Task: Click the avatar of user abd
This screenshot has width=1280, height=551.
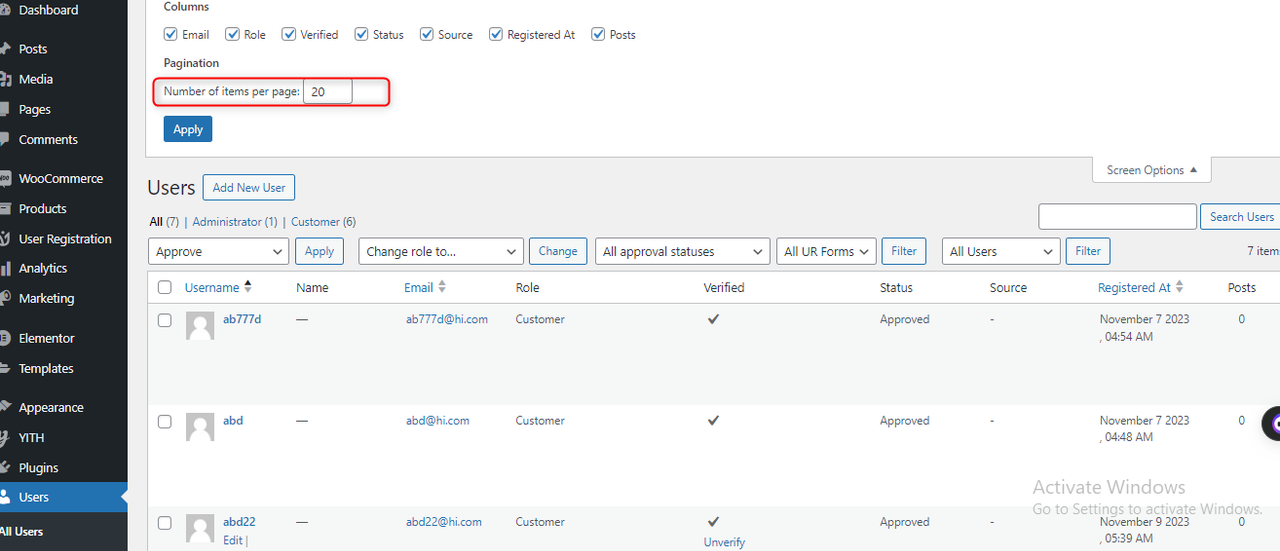Action: (200, 427)
